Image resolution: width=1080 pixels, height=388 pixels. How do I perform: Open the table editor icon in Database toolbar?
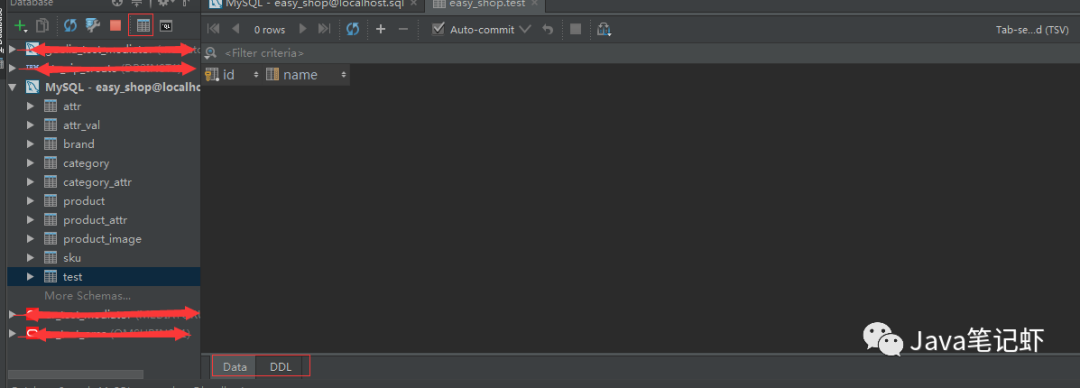pos(143,26)
